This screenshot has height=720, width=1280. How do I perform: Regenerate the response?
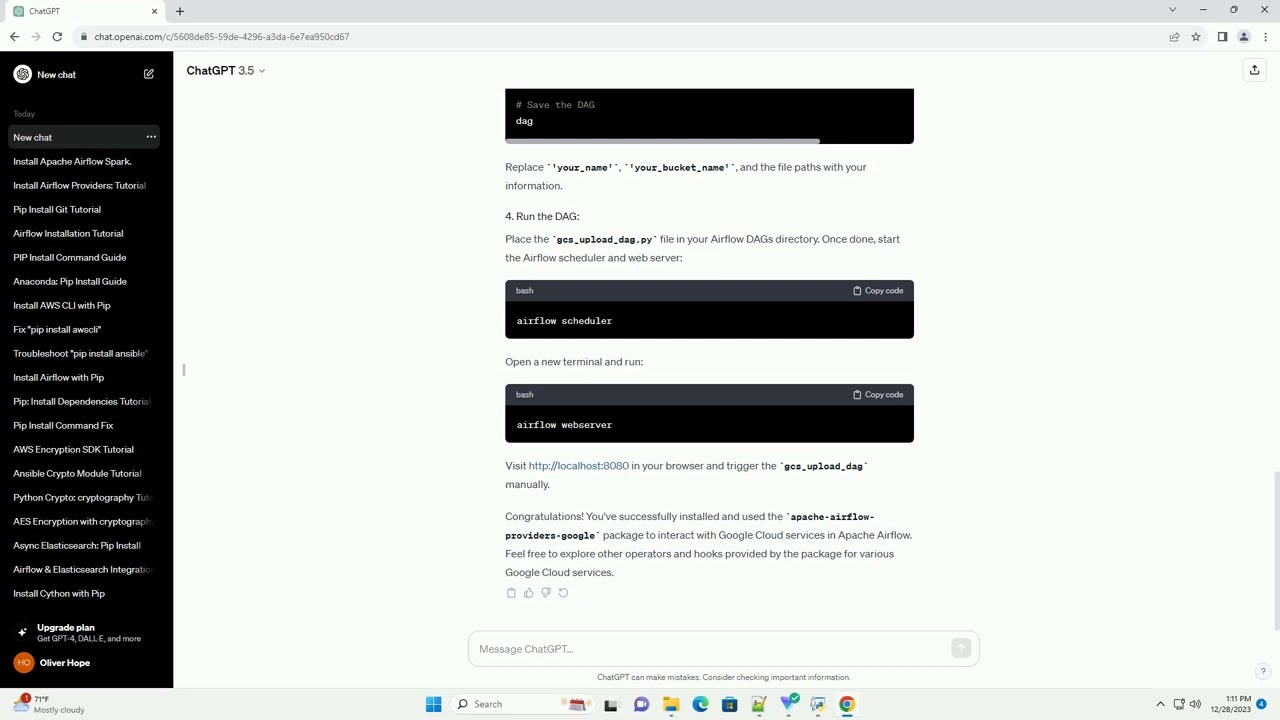pos(563,593)
